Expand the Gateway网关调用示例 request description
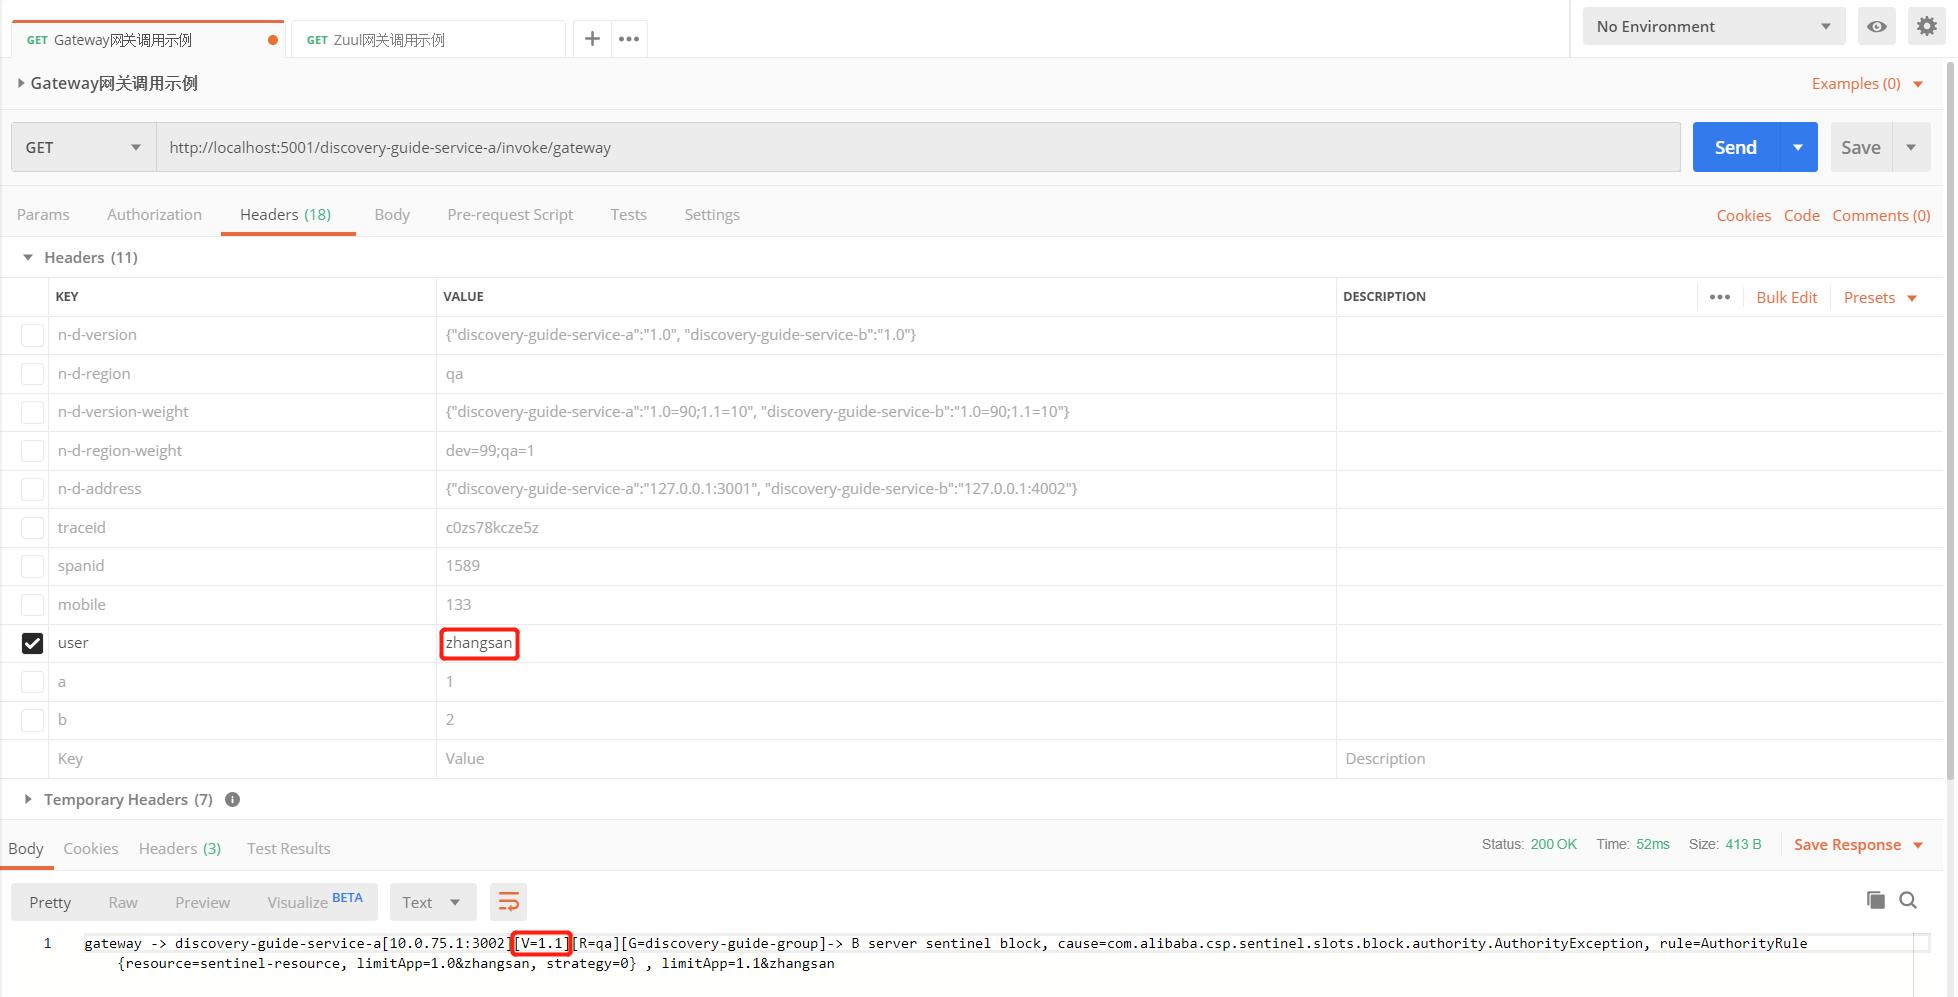Image resolution: width=1958 pixels, height=997 pixels. pos(21,83)
